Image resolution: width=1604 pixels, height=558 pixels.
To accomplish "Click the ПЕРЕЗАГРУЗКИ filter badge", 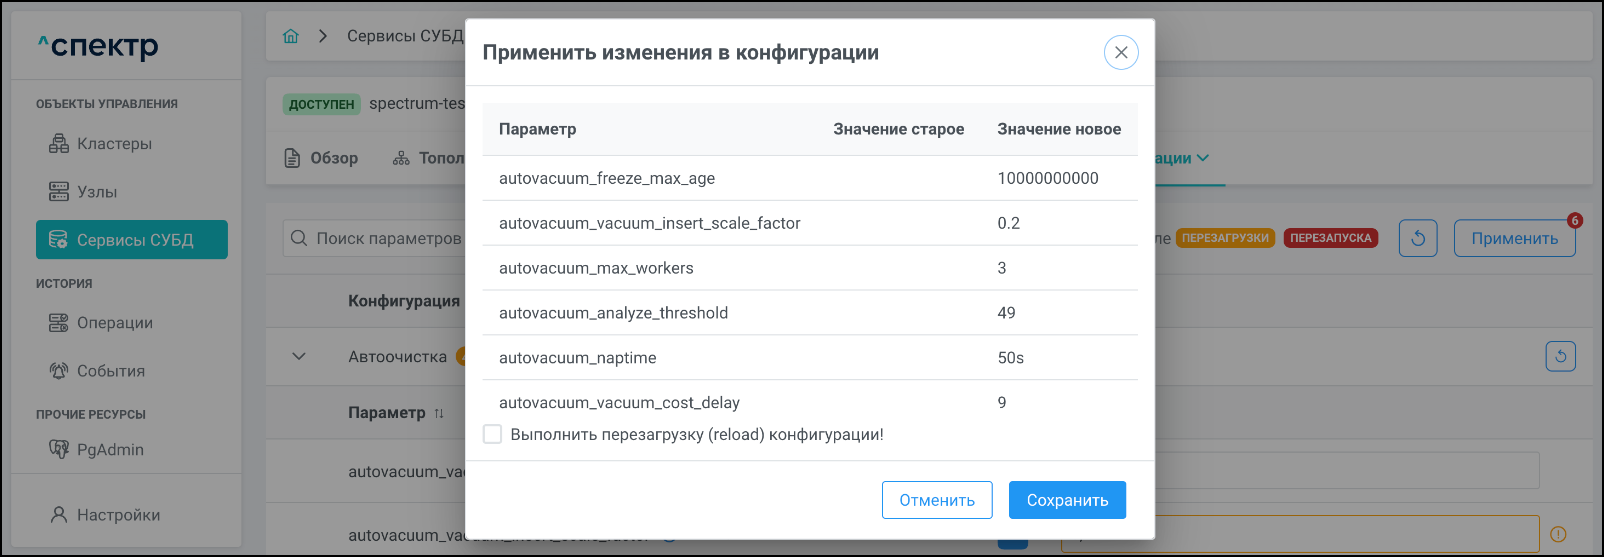I will pyautogui.click(x=1225, y=238).
